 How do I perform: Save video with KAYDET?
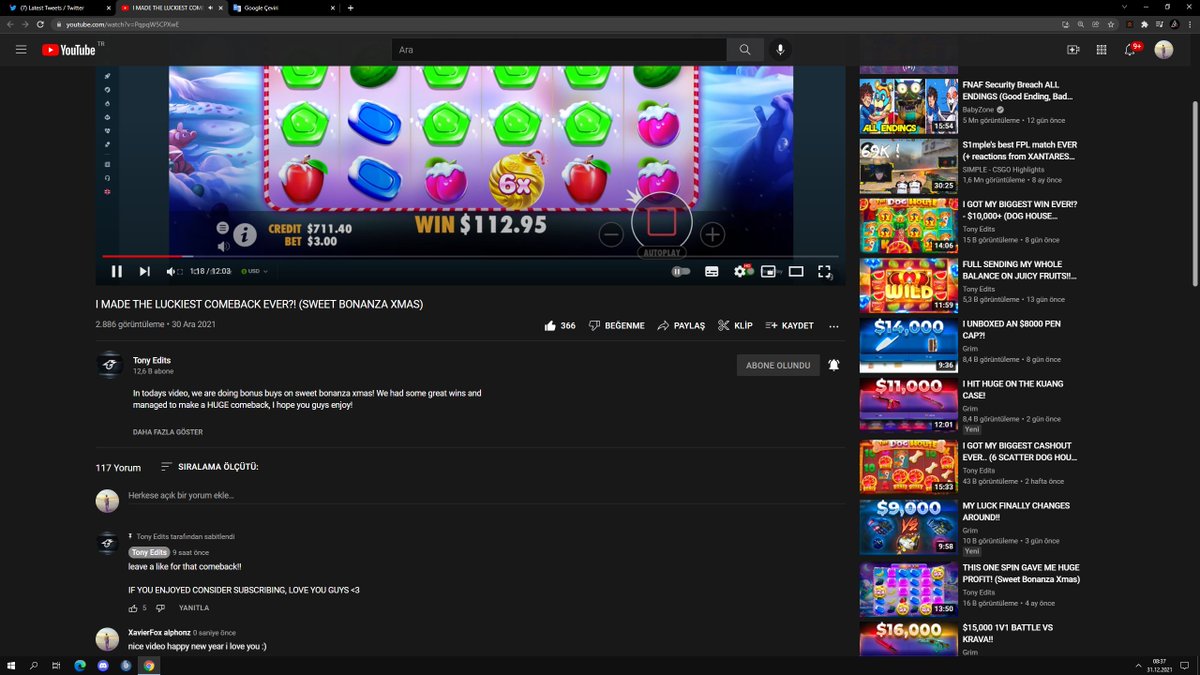tap(789, 326)
